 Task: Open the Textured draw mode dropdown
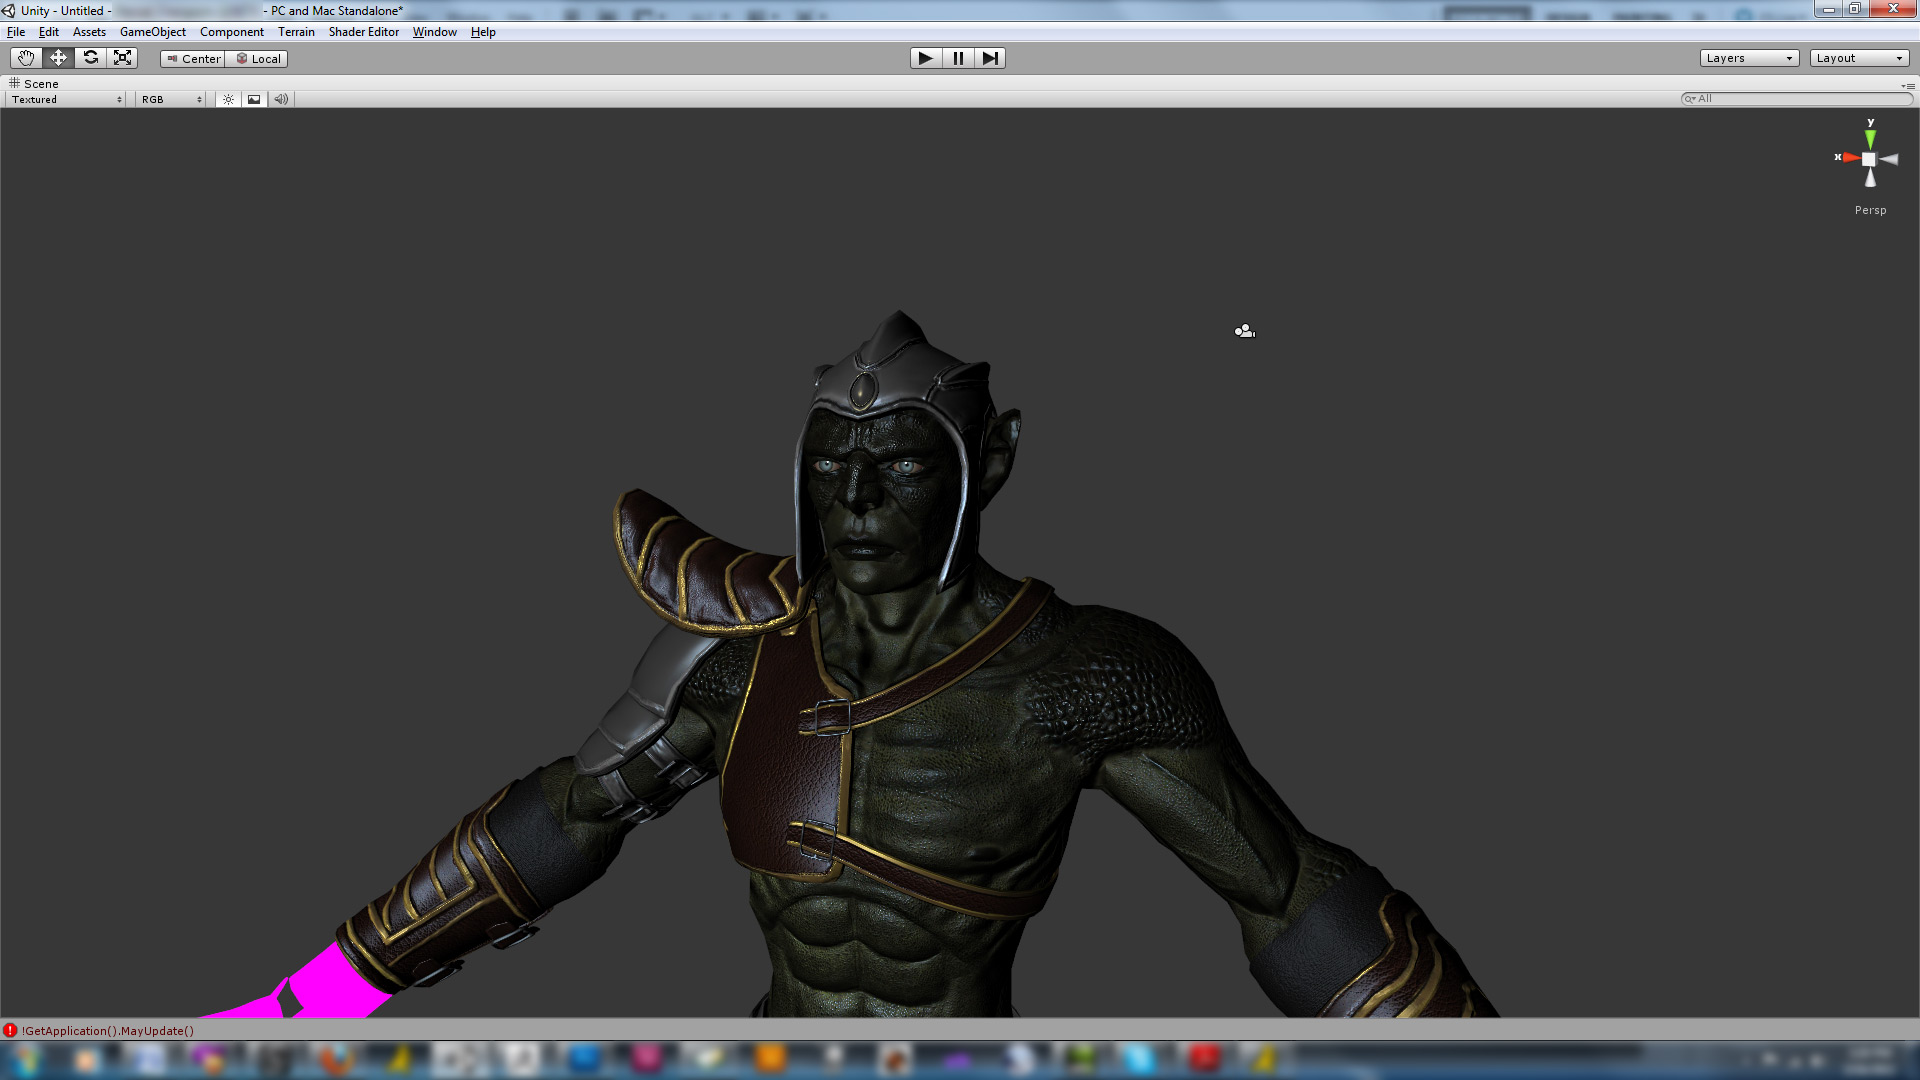pyautogui.click(x=66, y=99)
